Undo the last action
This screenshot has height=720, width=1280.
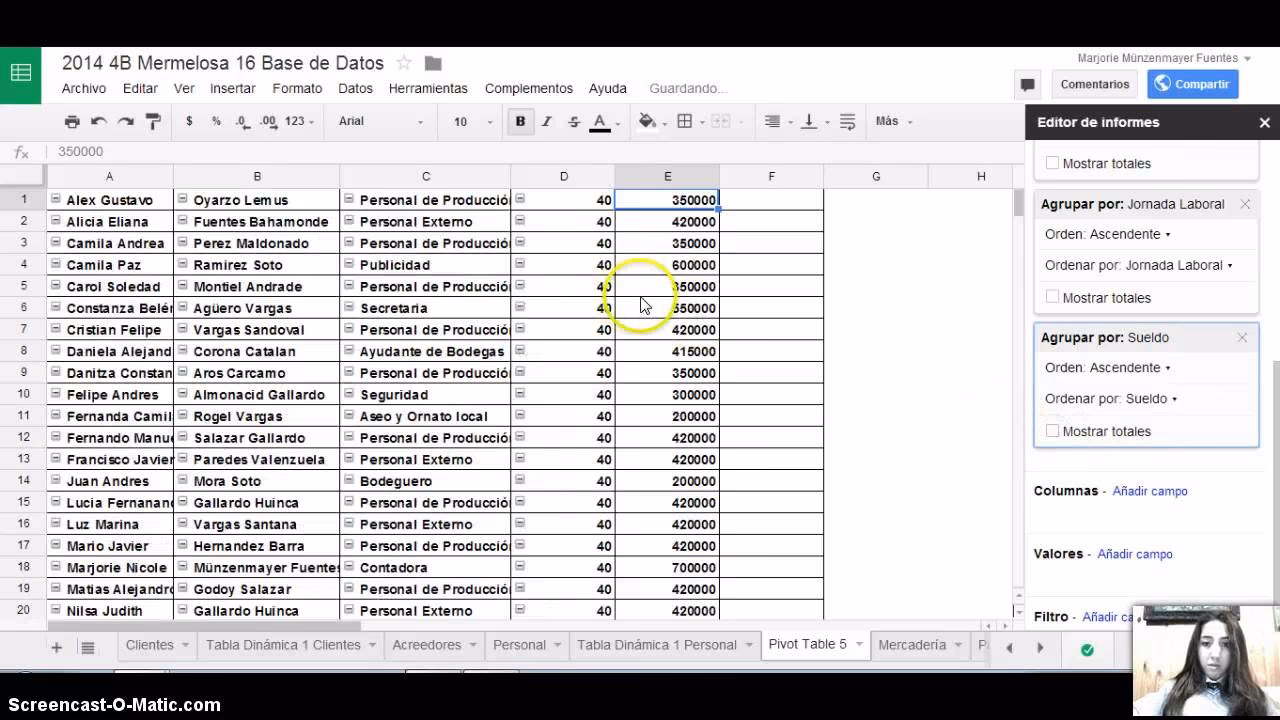tap(99, 121)
